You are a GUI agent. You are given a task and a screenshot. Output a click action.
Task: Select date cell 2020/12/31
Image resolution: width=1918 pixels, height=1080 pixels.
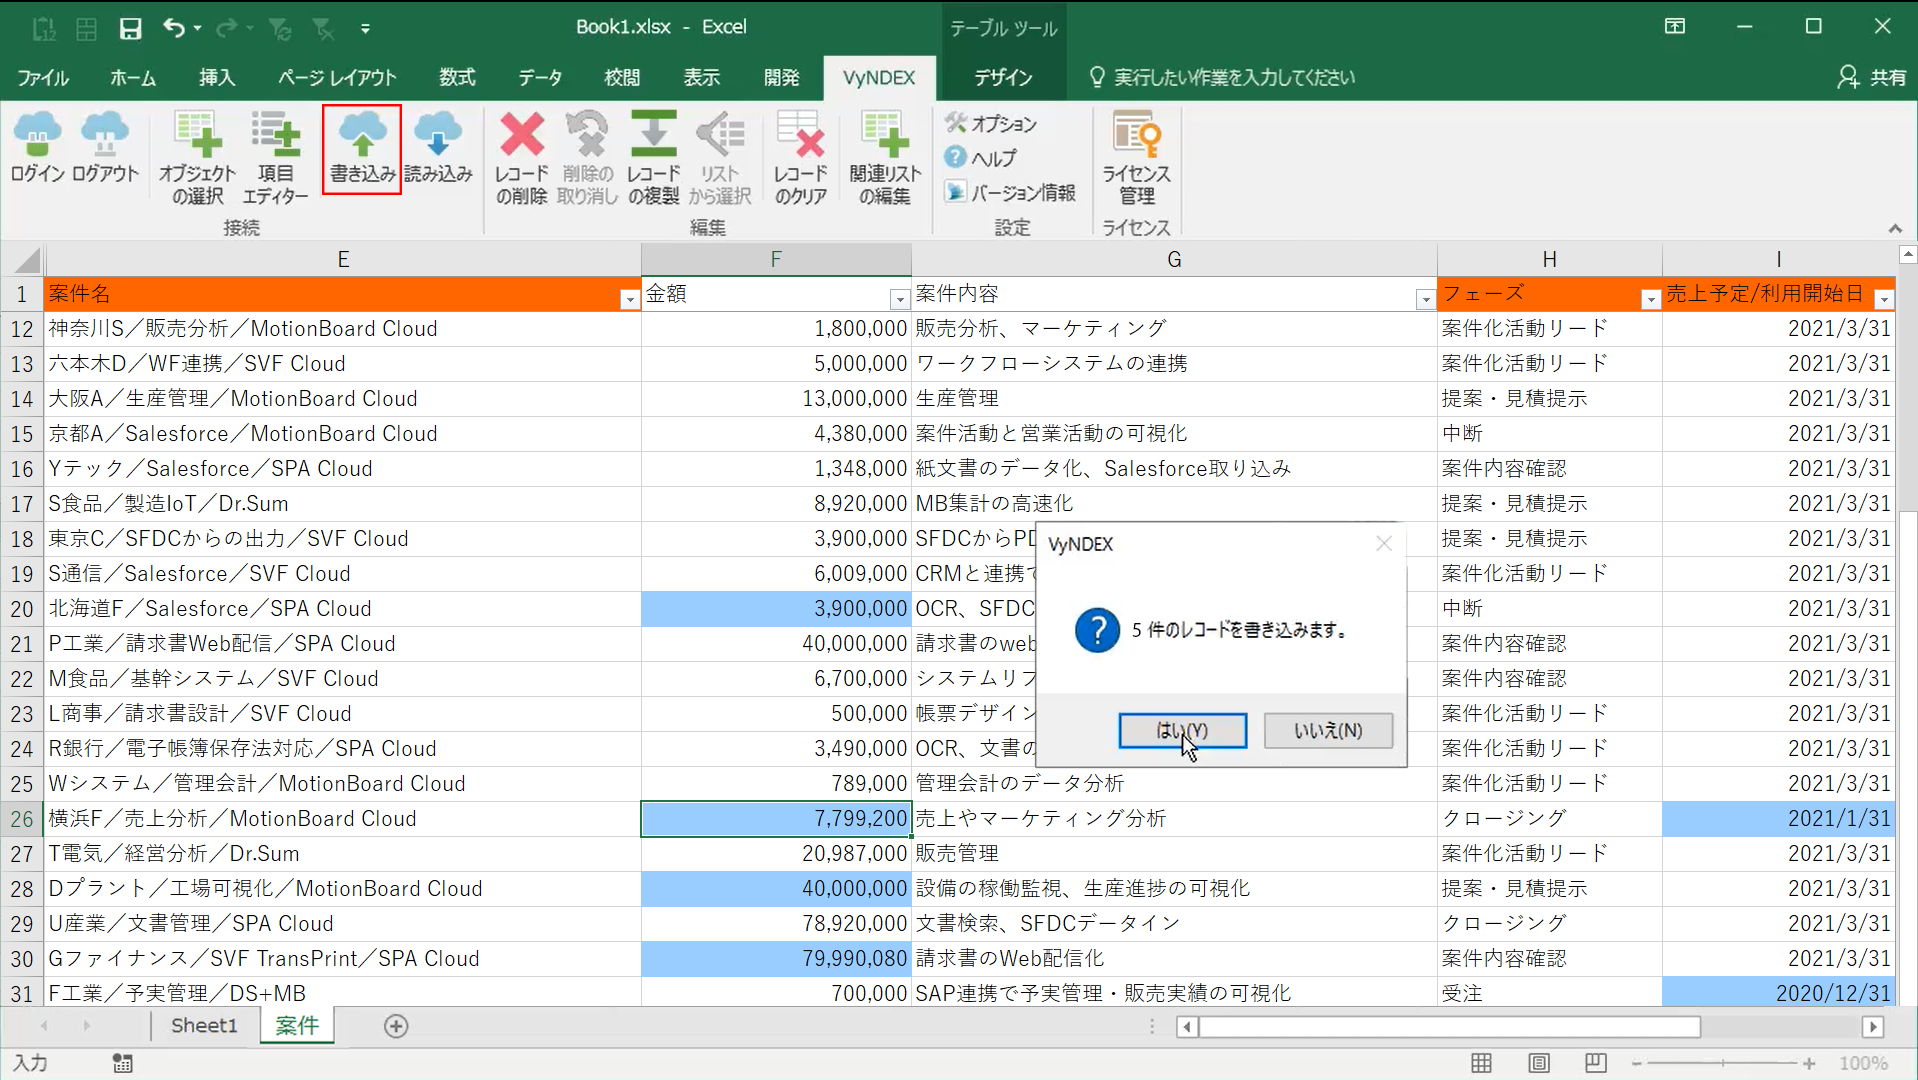click(x=1778, y=994)
